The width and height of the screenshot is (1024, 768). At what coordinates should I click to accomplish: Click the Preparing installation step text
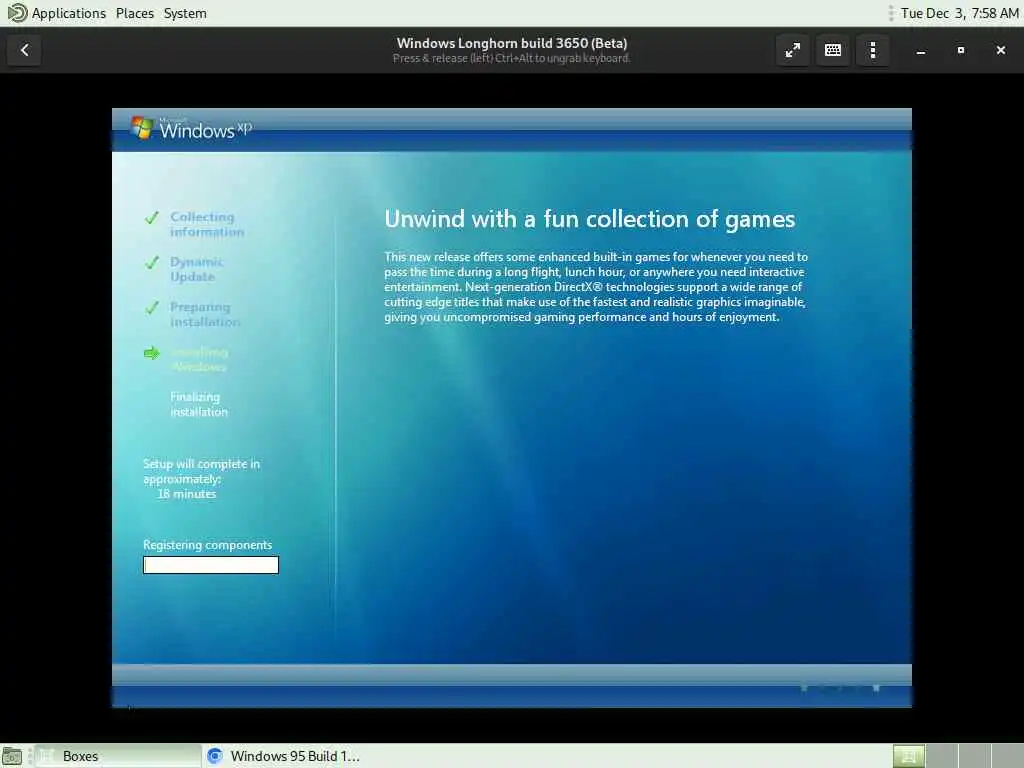204,314
